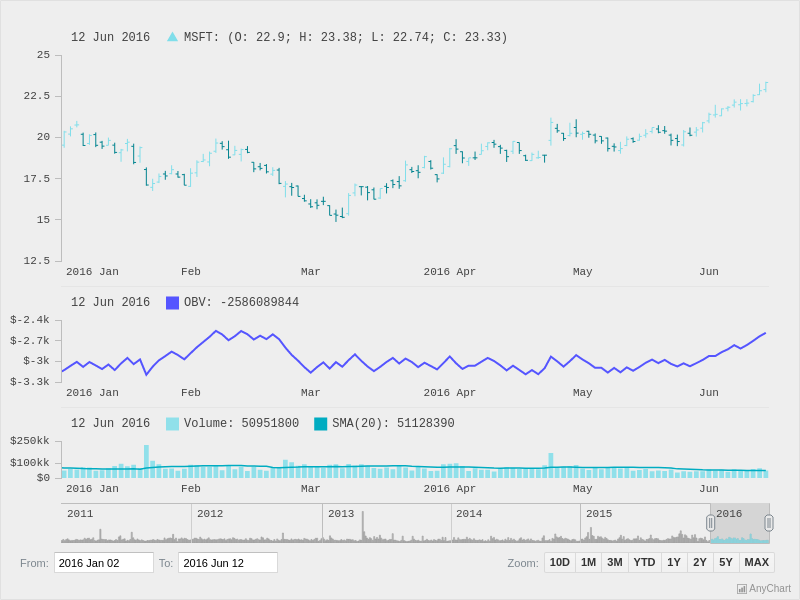Click the $-3.3k OBV axis label

(30, 382)
